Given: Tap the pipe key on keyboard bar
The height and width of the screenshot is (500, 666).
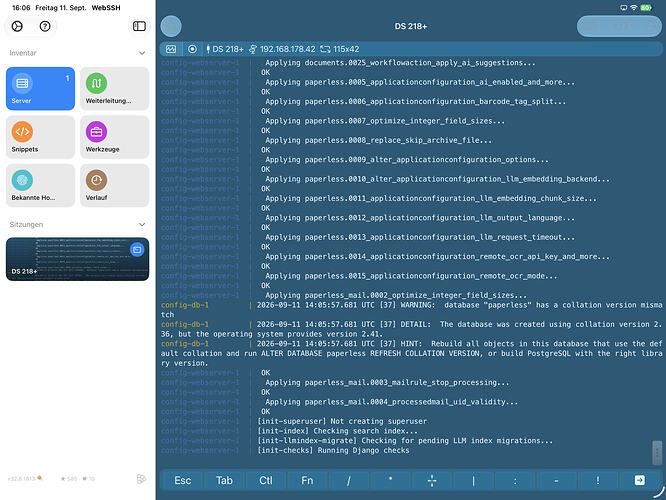Looking at the screenshot, I should click(x=473, y=480).
